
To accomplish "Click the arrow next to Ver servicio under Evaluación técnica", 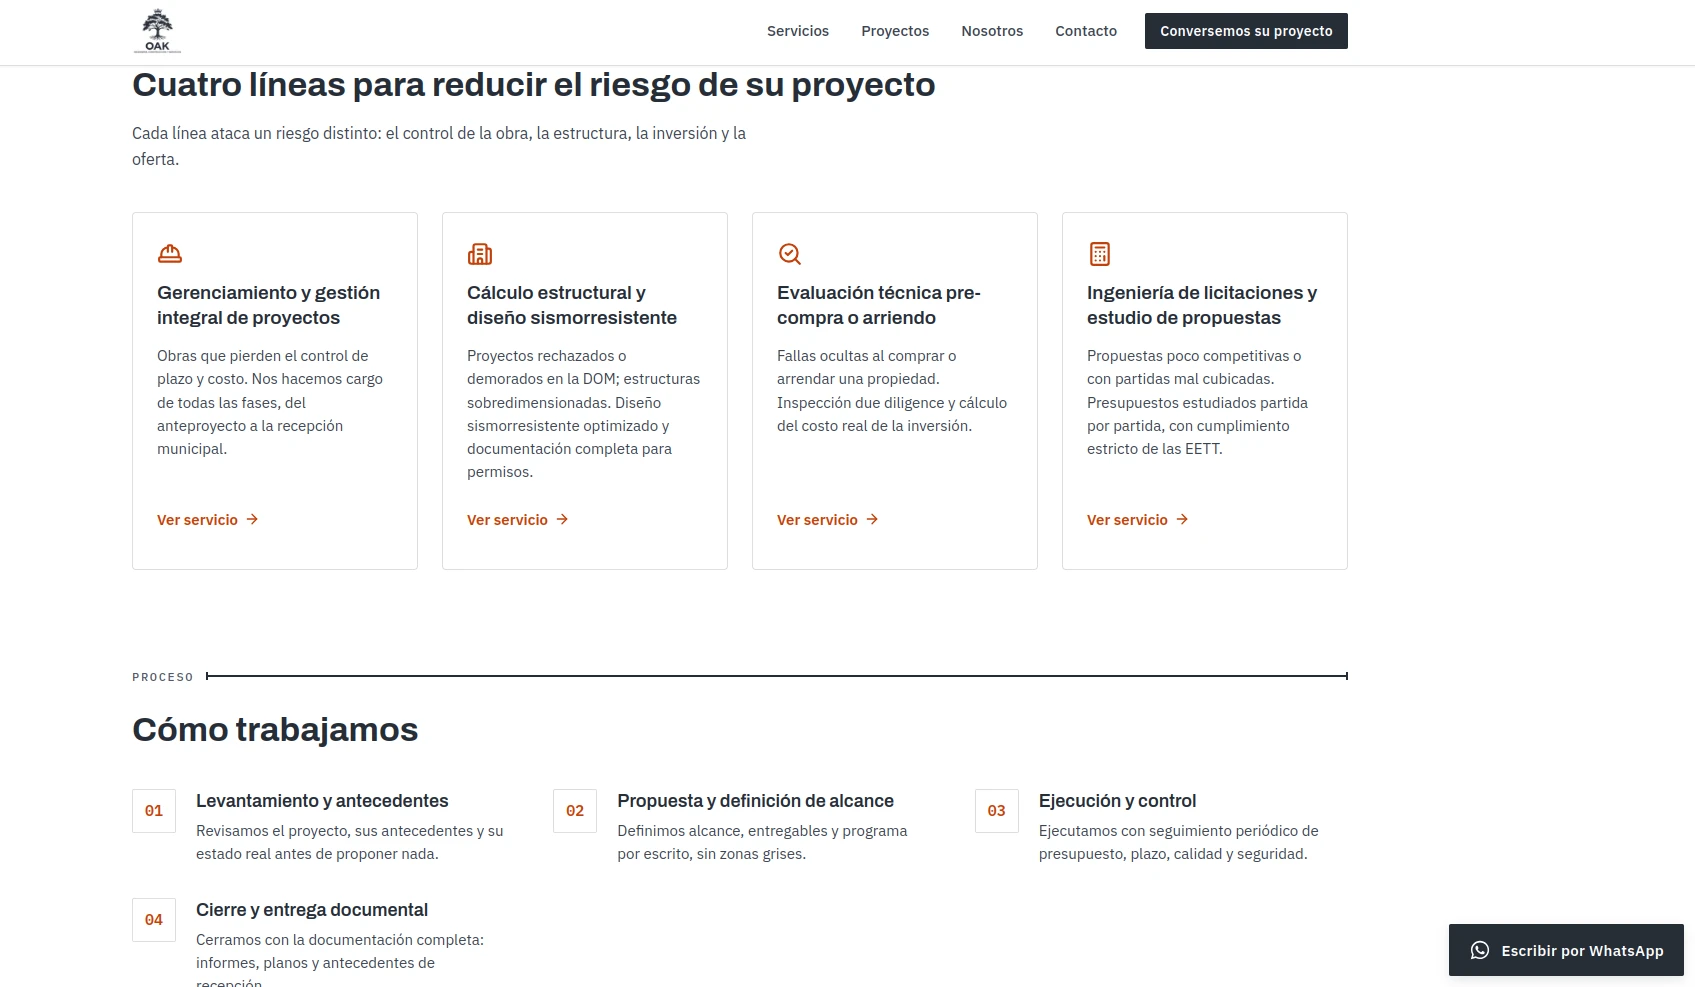I will click(x=872, y=519).
